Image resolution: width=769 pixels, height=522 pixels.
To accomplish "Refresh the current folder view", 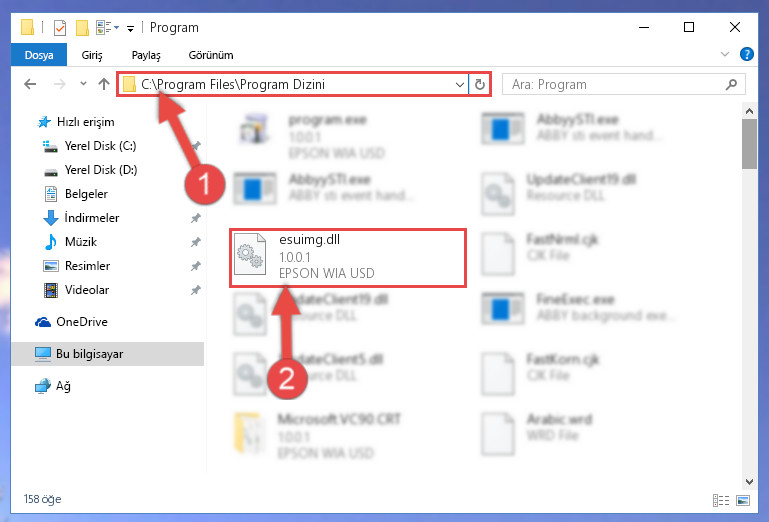I will pos(480,84).
